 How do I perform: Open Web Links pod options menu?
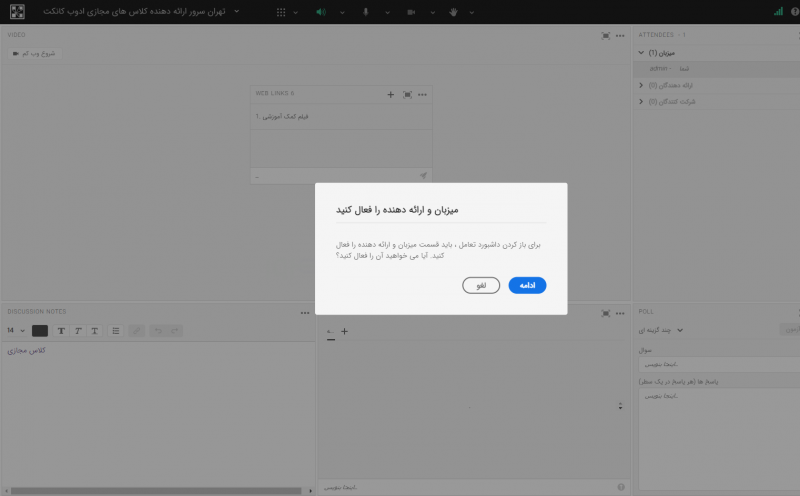click(x=422, y=94)
